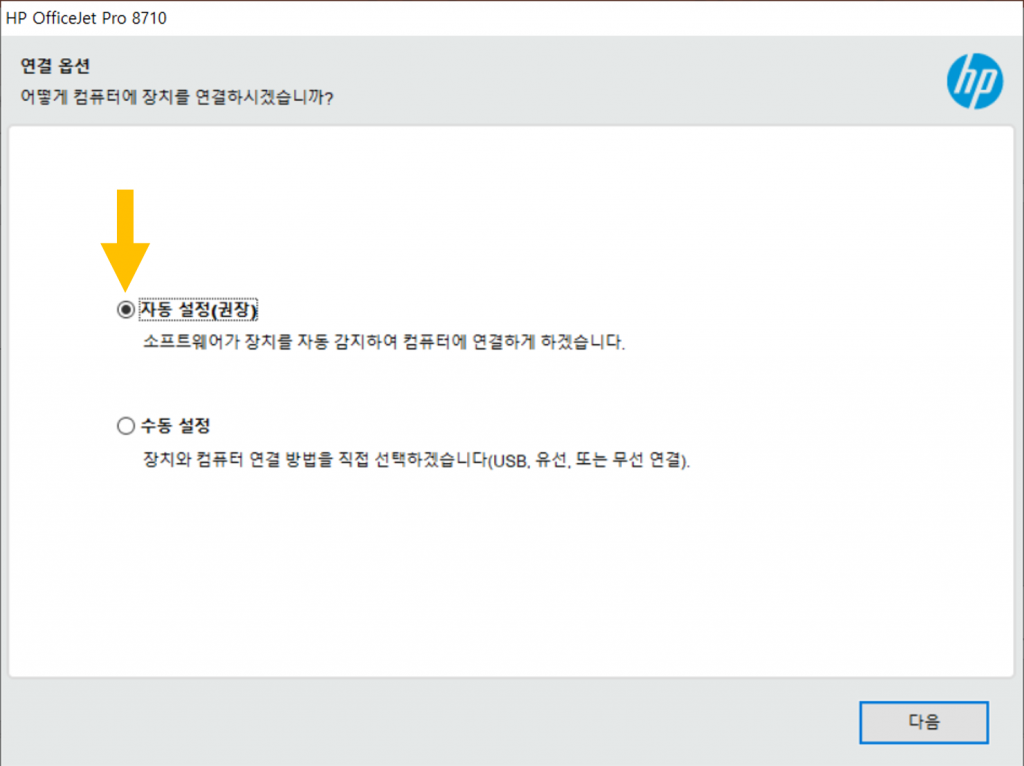Click the empty title bar area right of the title
This screenshot has width=1024, height=766.
[x=600, y=18]
